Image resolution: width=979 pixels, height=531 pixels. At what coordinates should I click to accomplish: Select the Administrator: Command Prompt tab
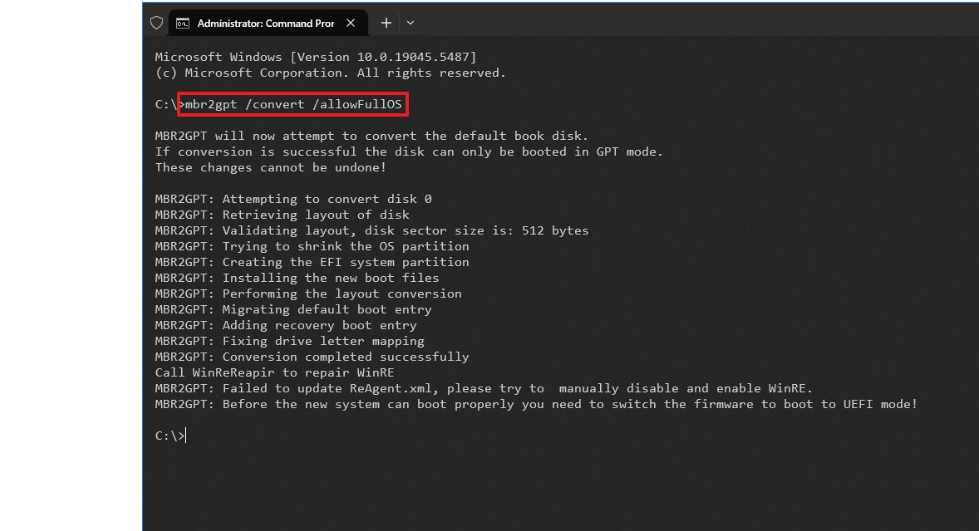click(265, 22)
